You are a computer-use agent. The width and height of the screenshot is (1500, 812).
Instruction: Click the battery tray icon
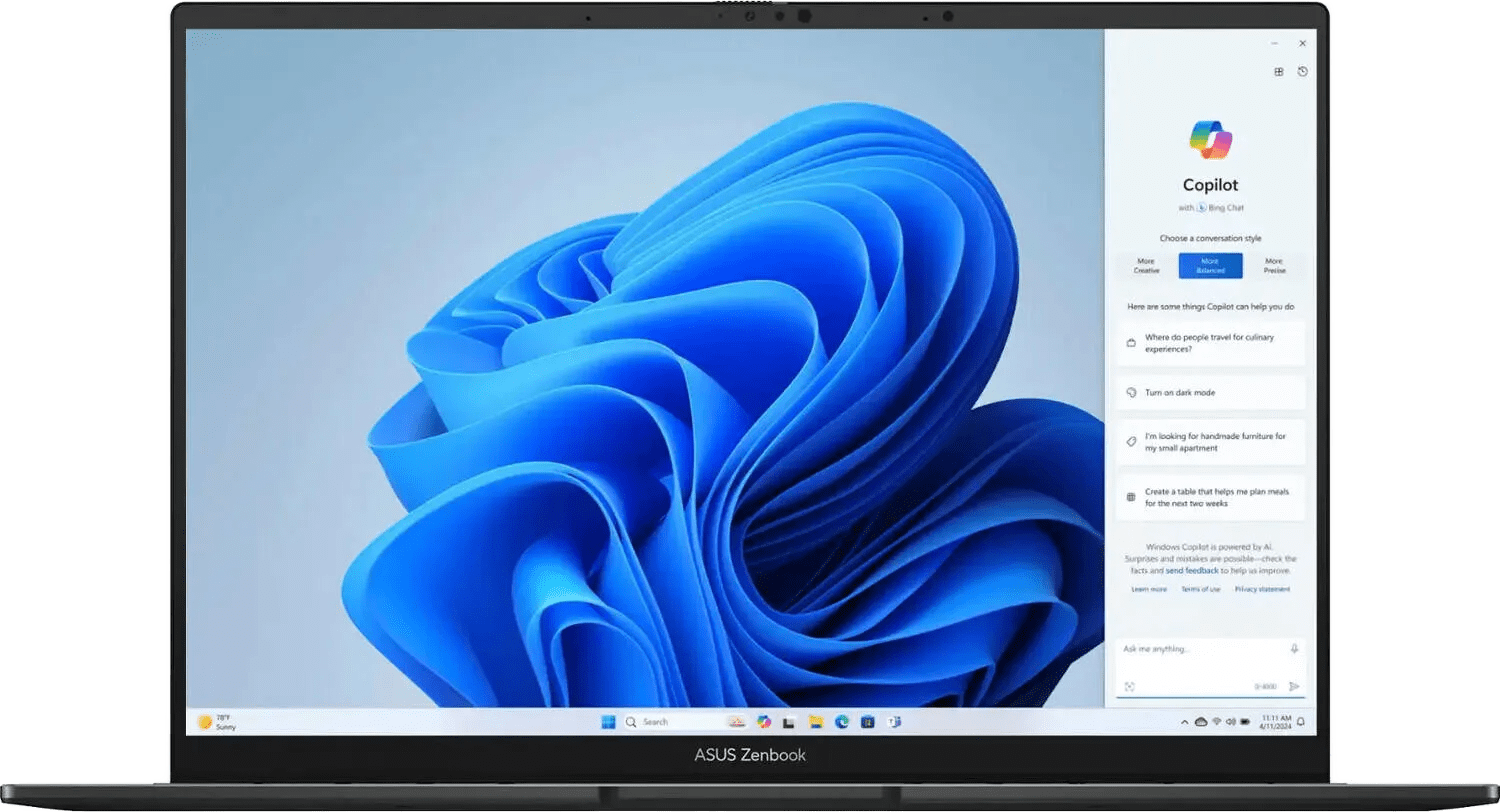(1245, 722)
